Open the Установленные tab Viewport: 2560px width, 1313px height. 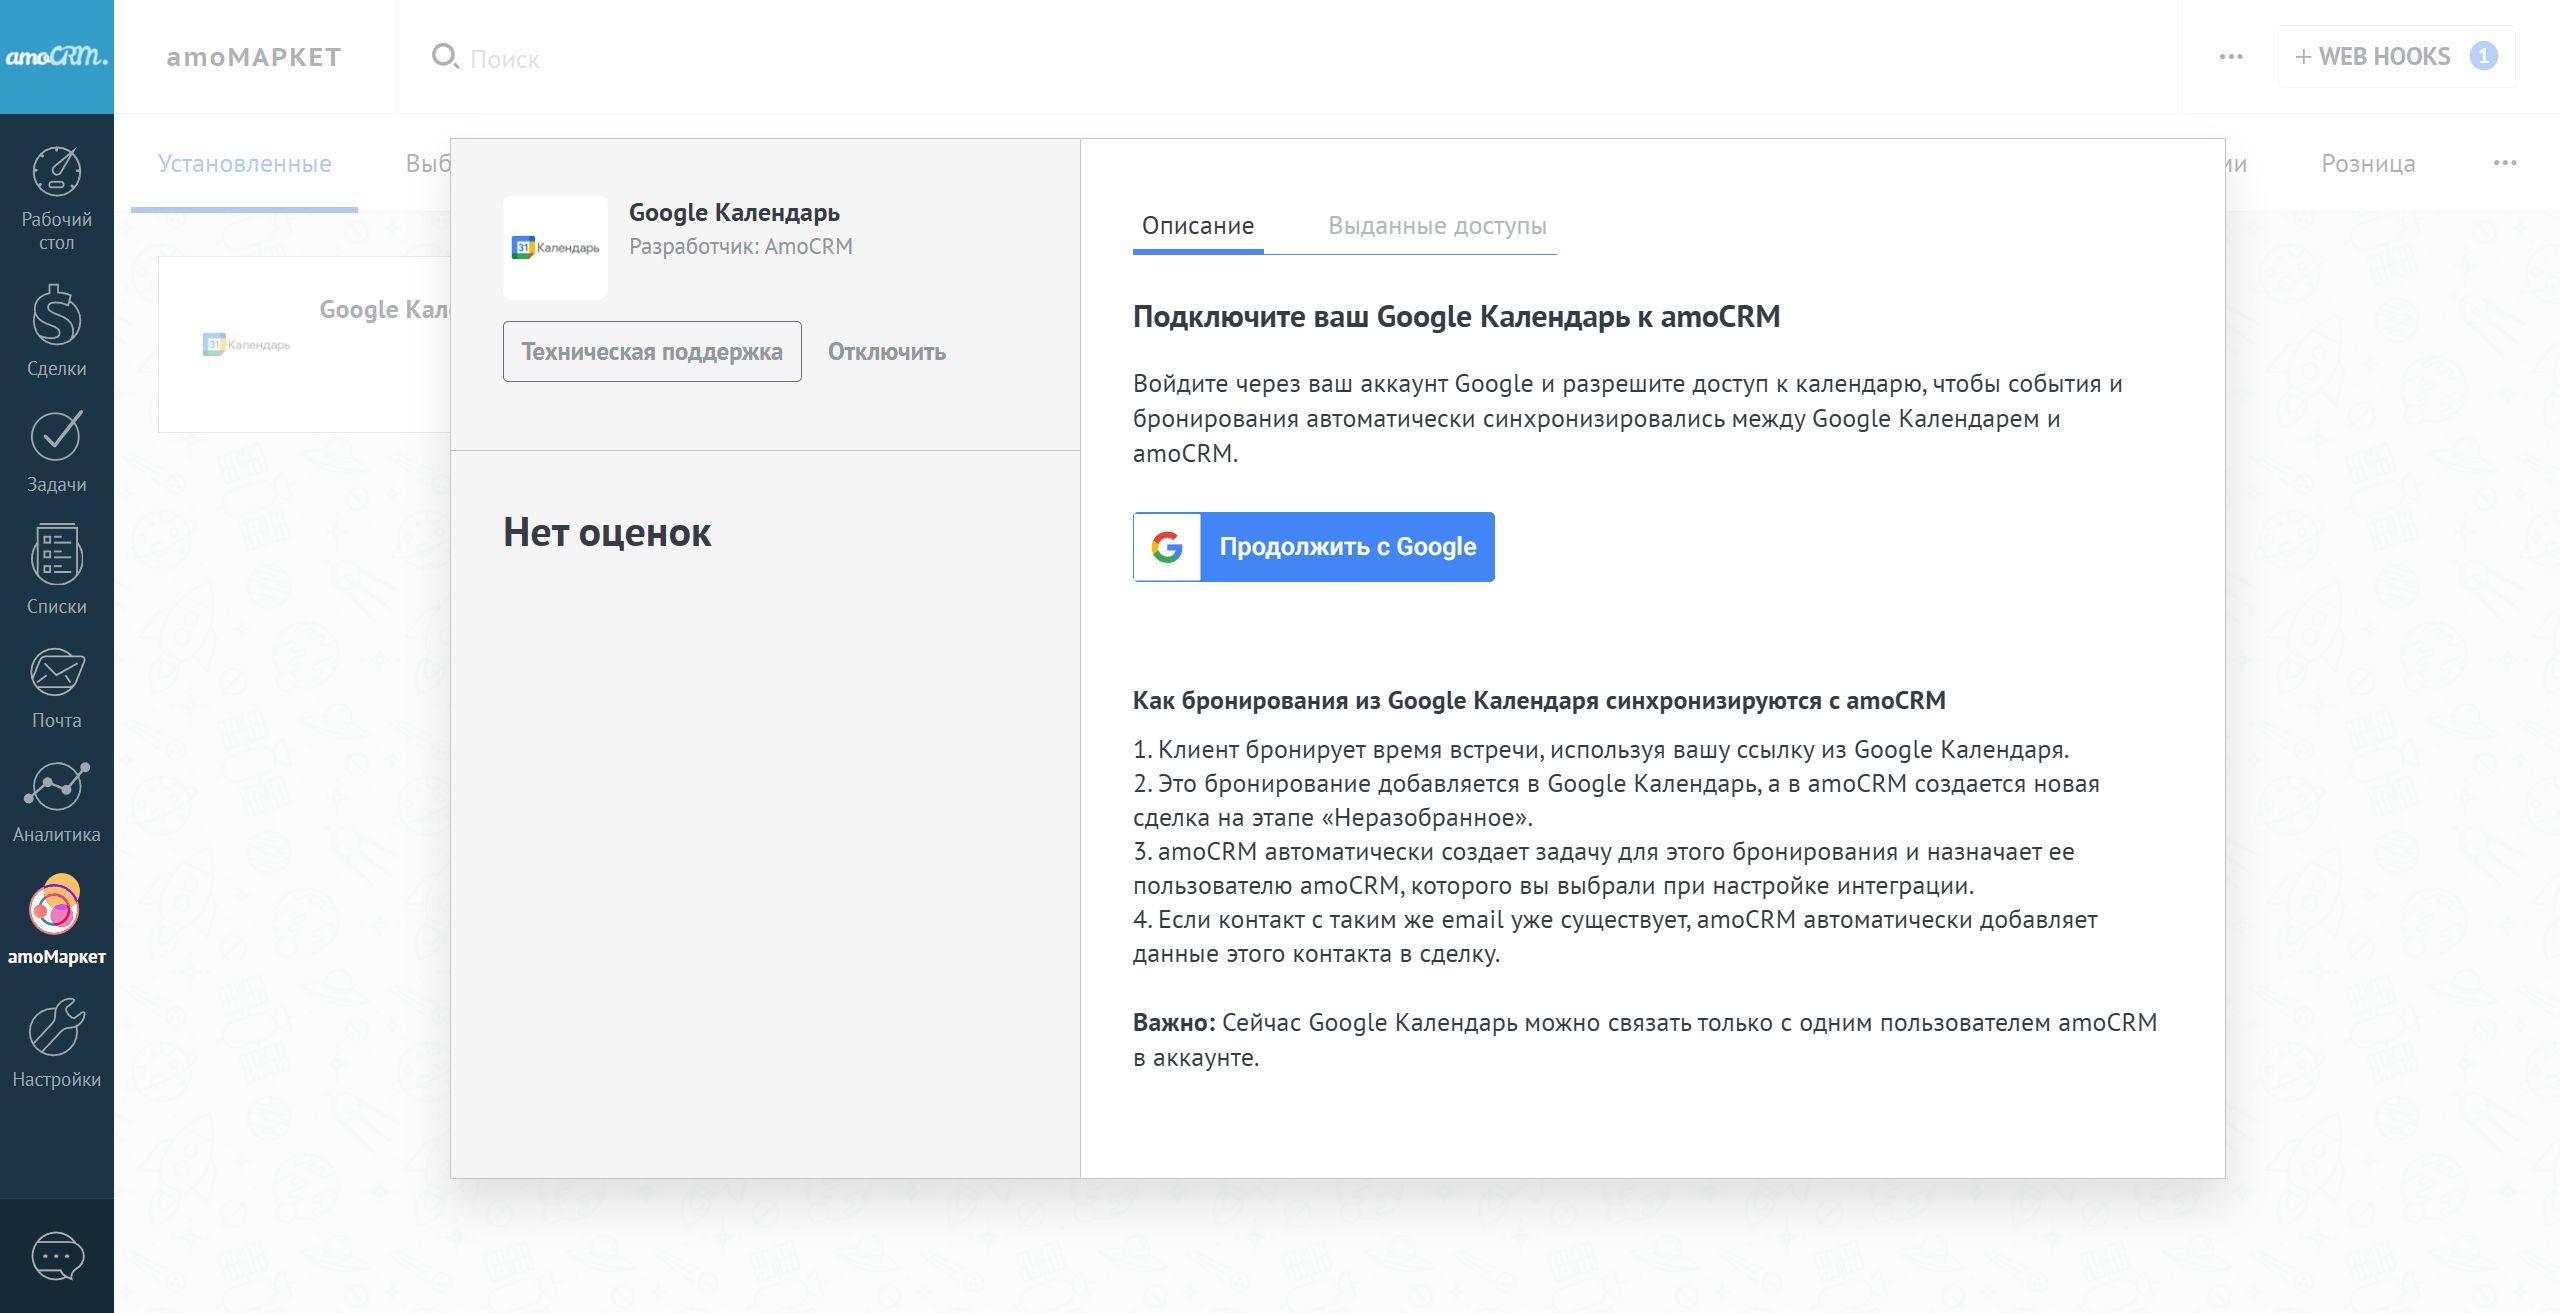(x=245, y=164)
